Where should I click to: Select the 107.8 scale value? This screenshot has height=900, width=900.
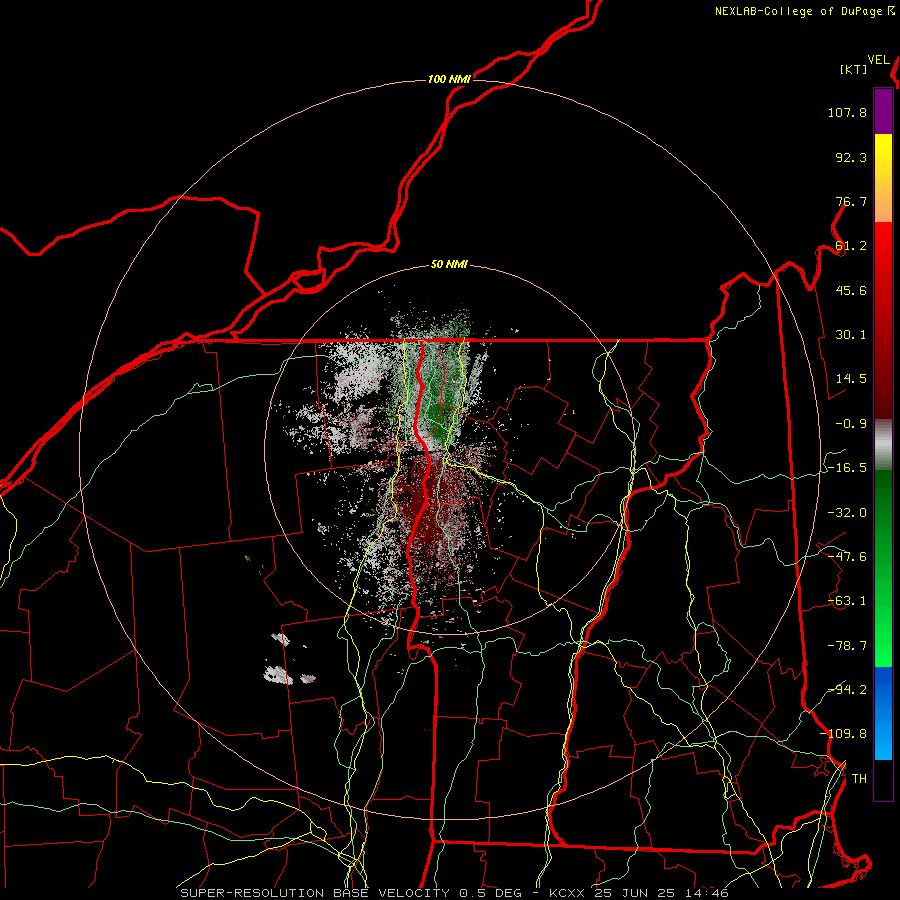847,112
